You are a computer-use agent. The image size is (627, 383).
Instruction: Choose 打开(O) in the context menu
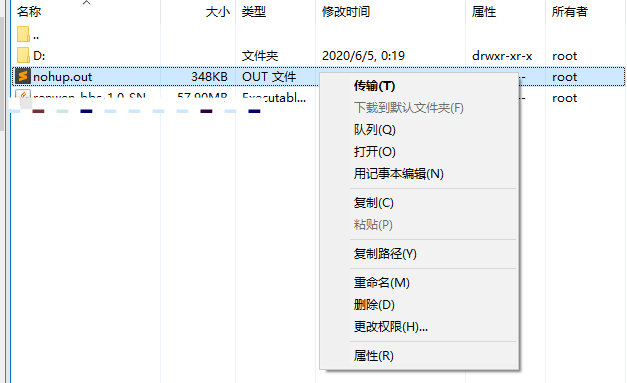pyautogui.click(x=375, y=152)
